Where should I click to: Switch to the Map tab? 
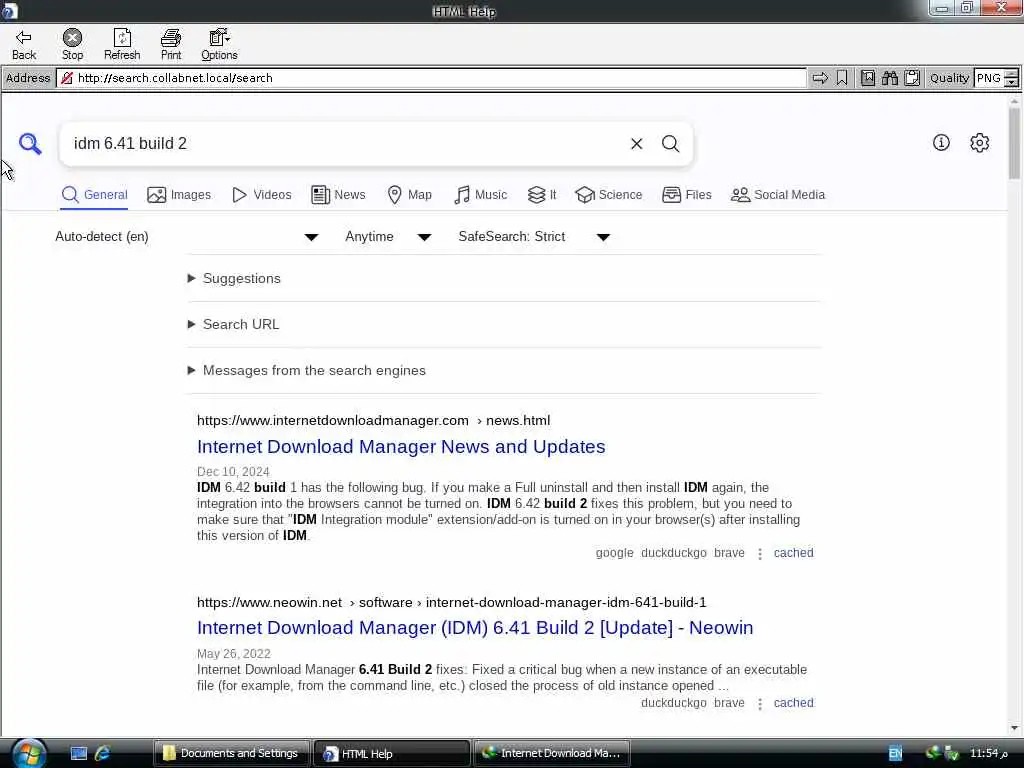click(409, 195)
